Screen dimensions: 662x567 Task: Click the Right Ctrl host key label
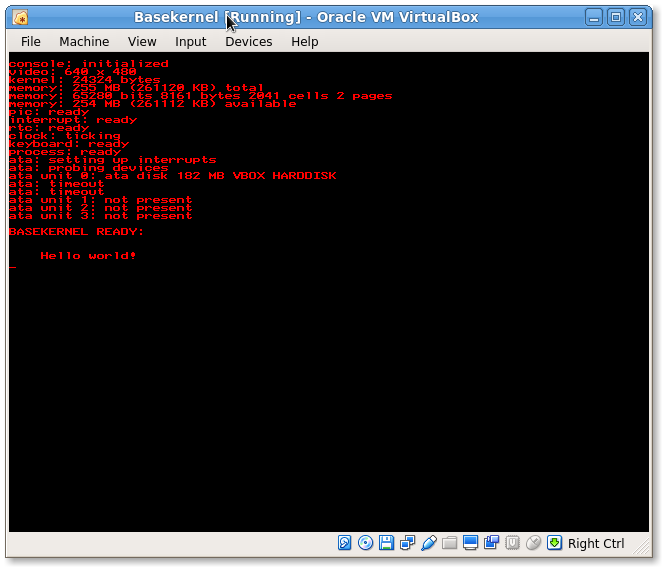tap(596, 543)
